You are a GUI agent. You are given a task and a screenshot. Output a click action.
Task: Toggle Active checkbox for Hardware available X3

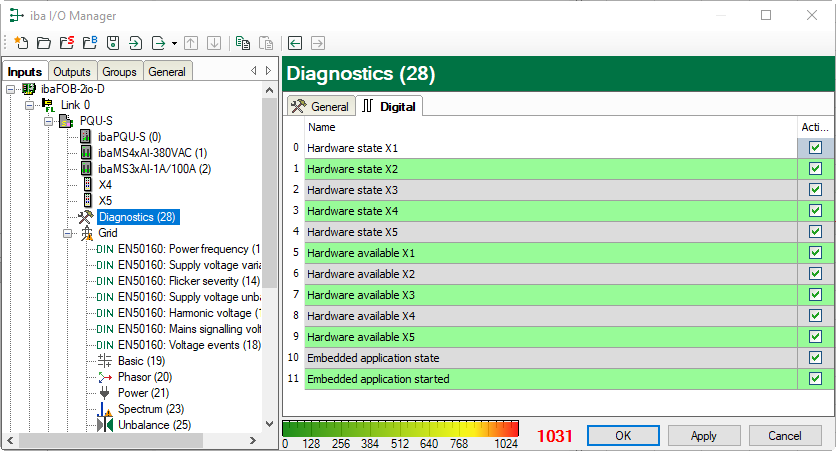click(x=815, y=295)
